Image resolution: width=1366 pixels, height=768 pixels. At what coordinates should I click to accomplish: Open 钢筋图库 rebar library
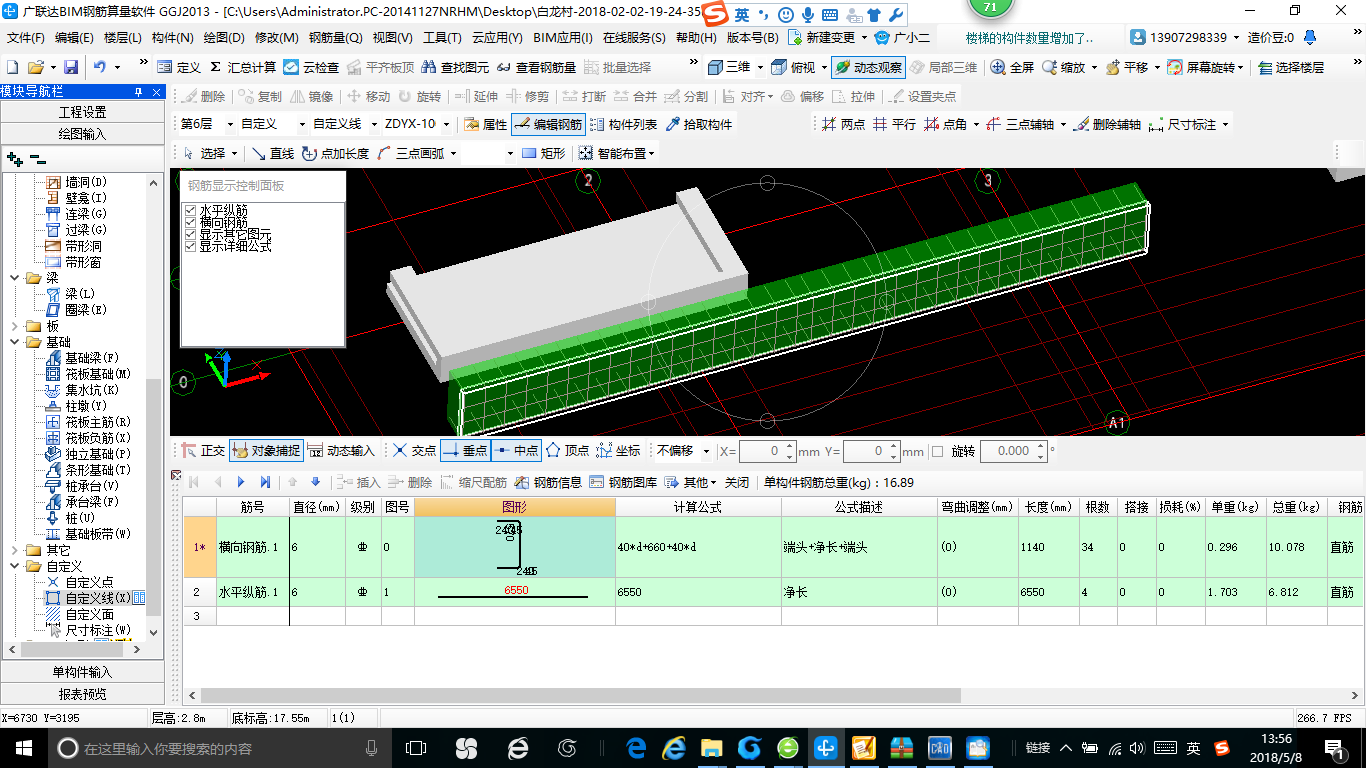point(624,482)
